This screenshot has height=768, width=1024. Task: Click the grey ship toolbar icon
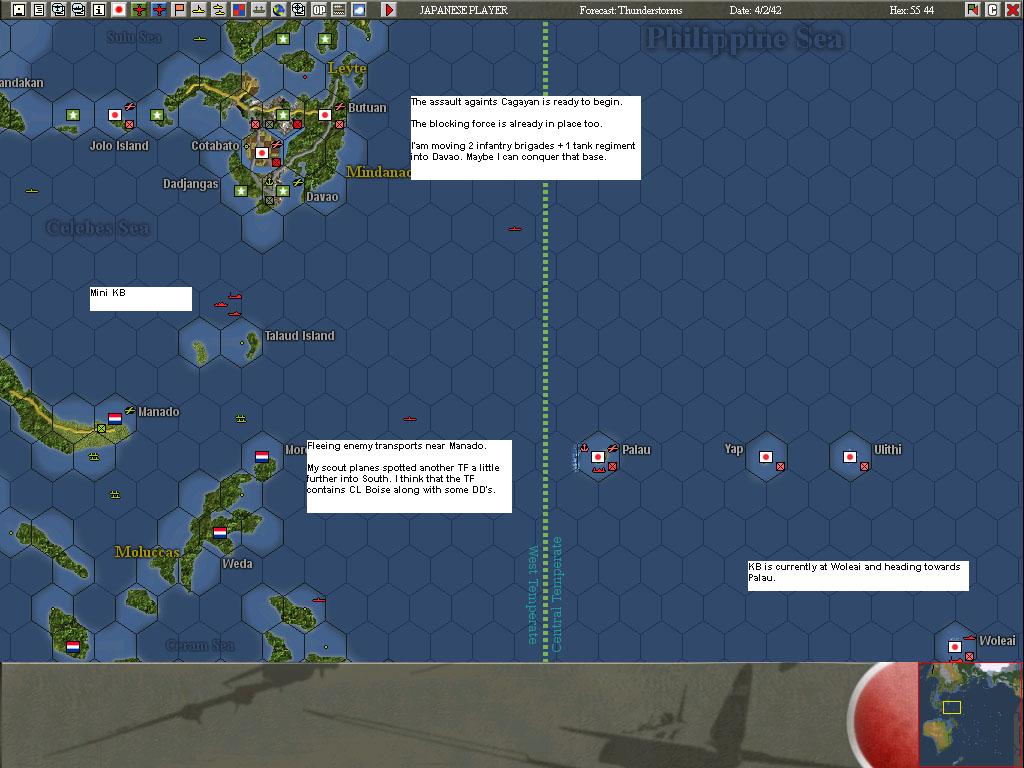click(259, 10)
